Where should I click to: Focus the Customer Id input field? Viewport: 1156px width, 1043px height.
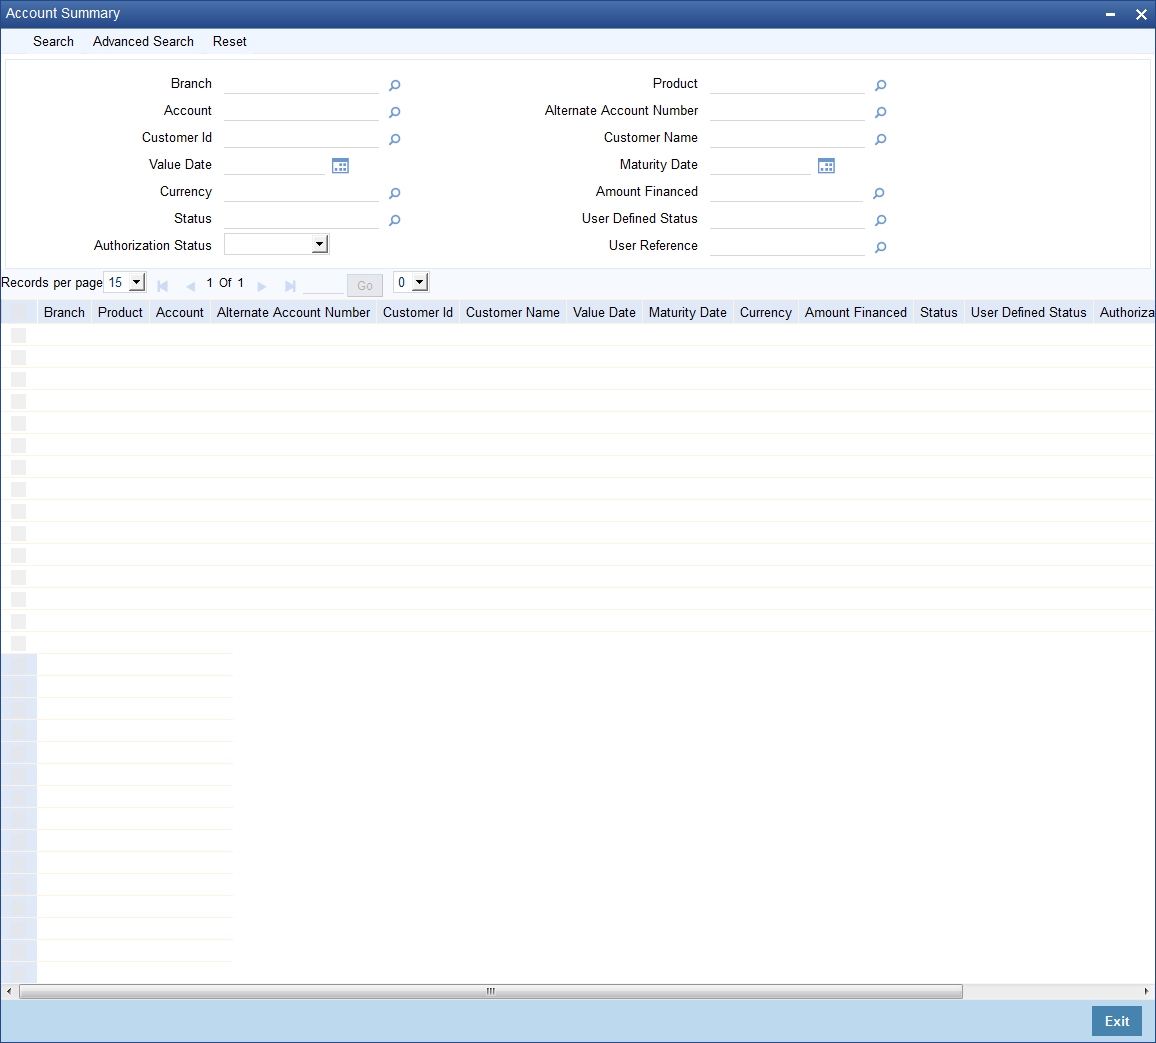pos(301,139)
